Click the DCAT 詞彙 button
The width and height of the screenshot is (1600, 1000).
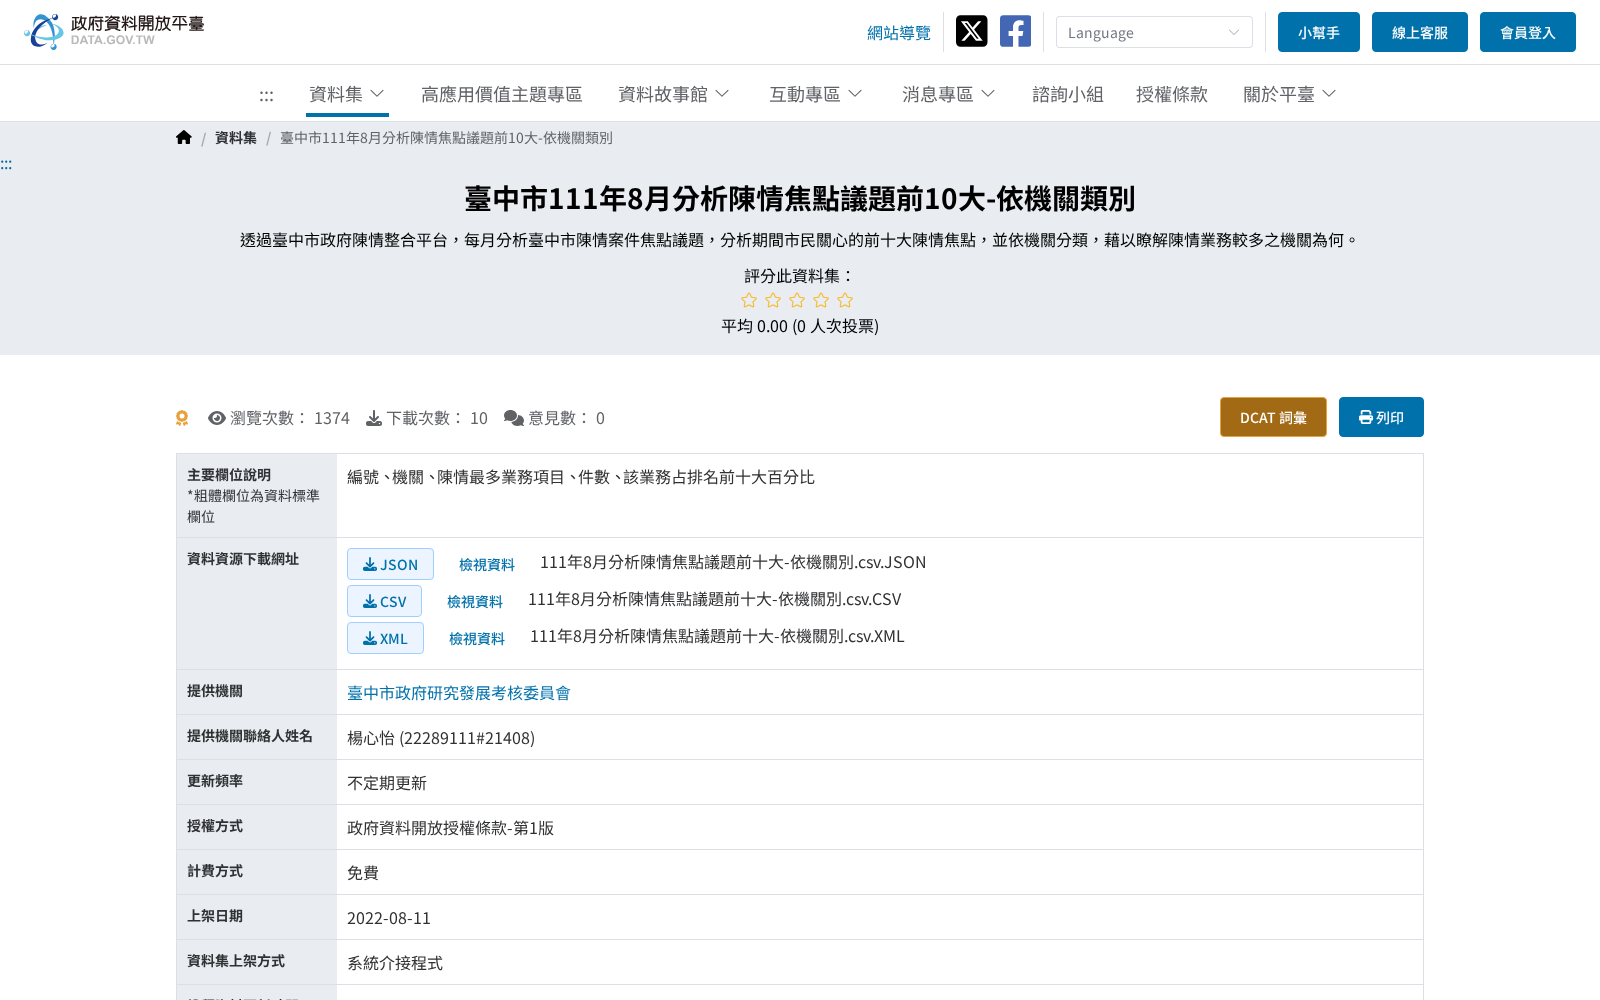pos(1273,417)
